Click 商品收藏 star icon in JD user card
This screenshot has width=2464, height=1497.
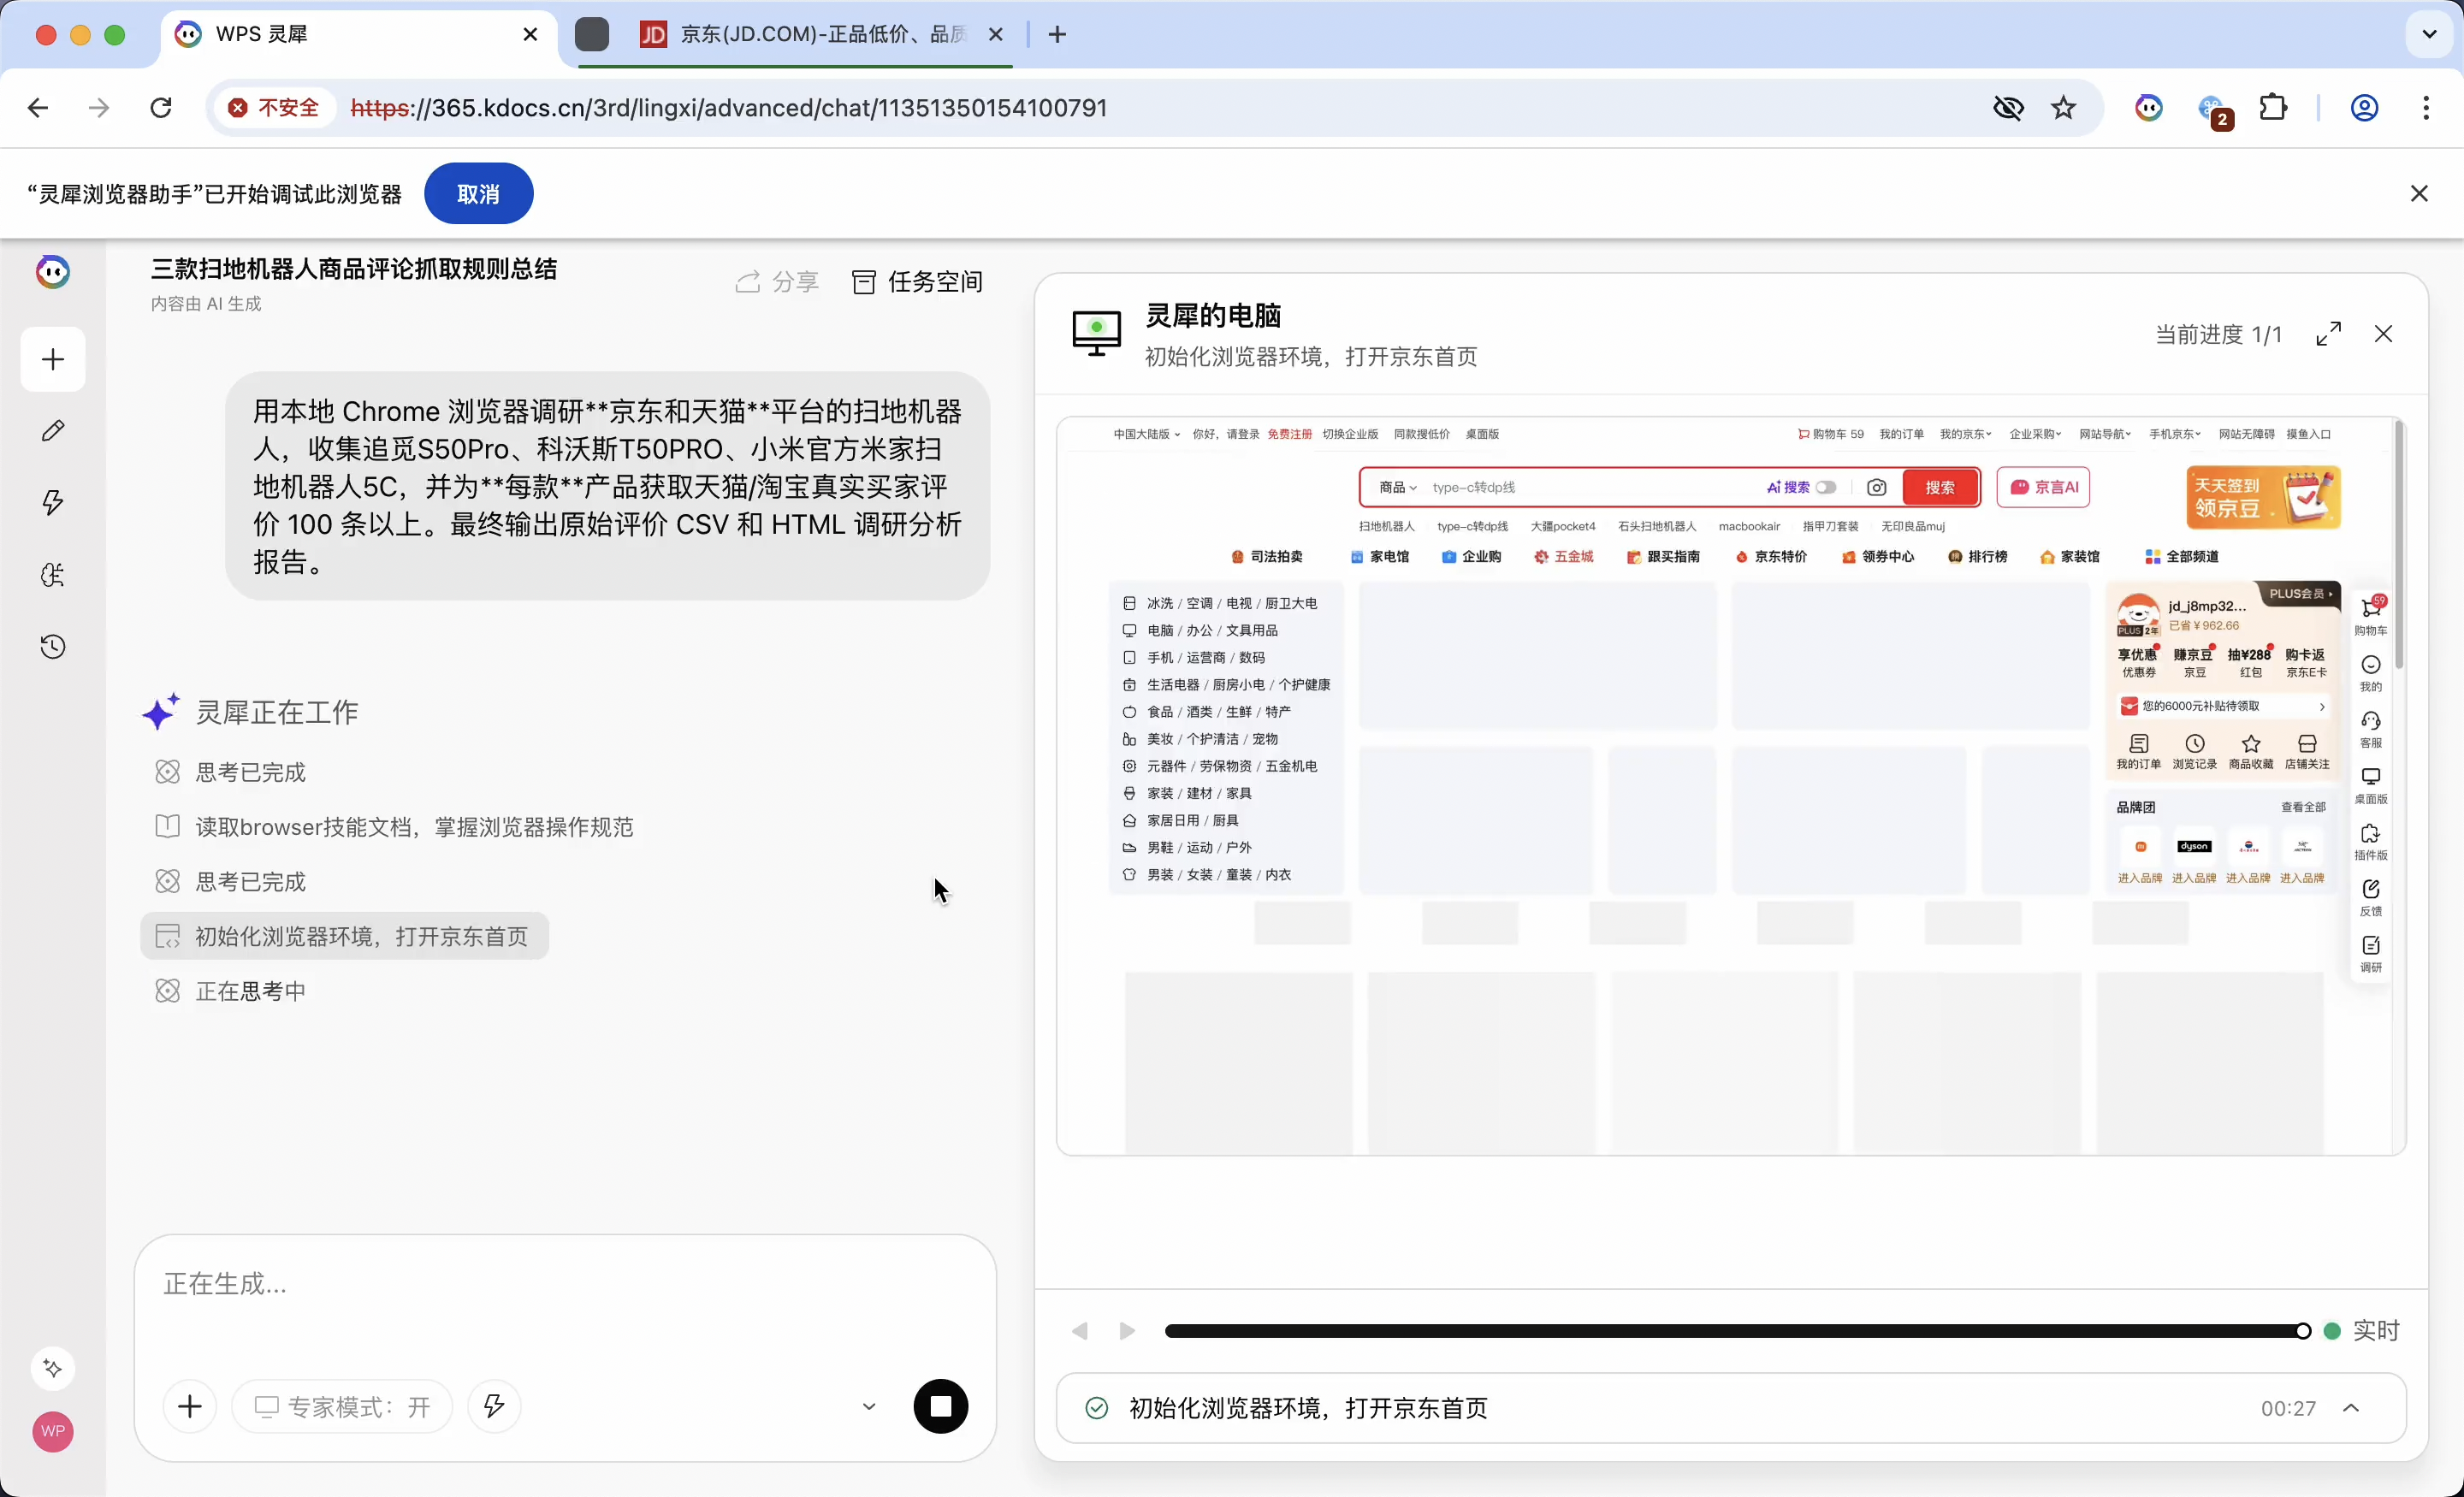(x=2250, y=751)
